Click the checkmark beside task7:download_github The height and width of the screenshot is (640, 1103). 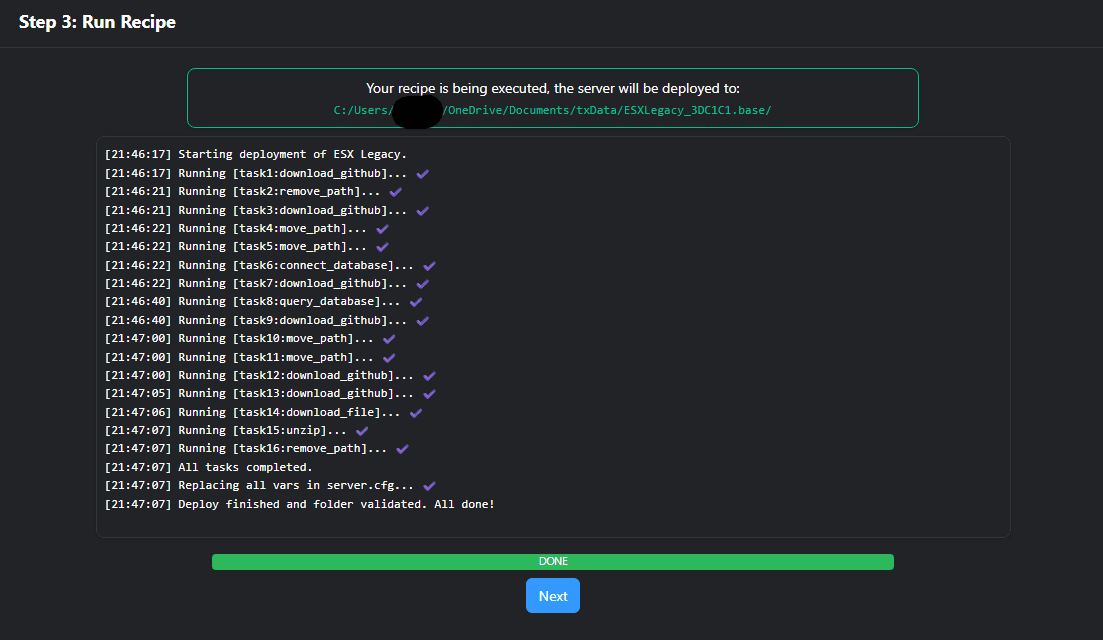point(423,283)
